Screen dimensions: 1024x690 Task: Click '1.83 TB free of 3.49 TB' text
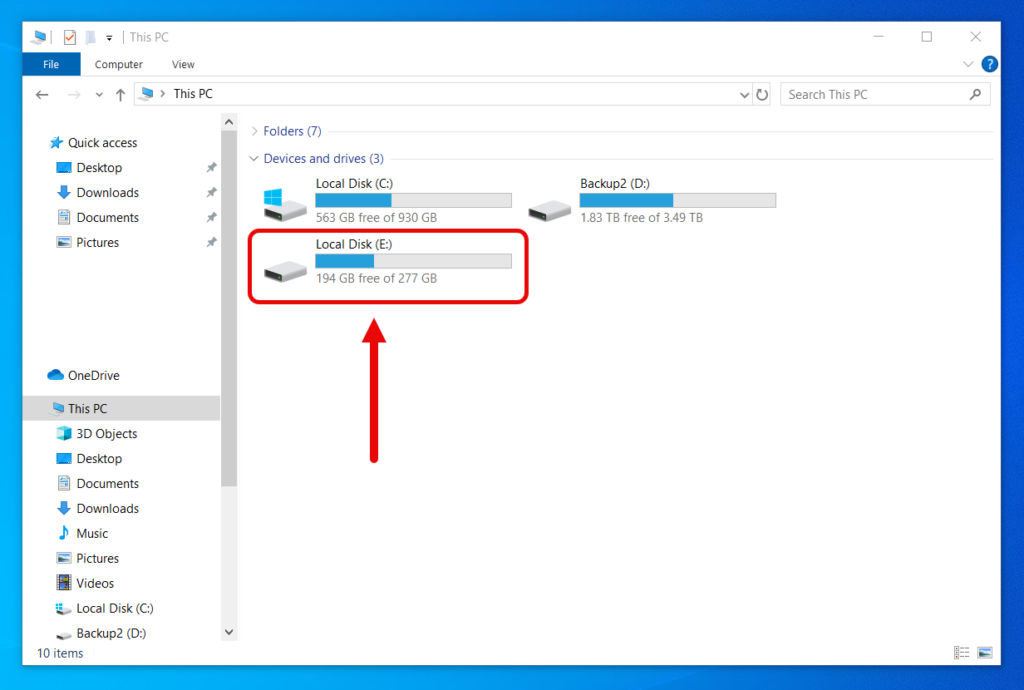tap(641, 217)
